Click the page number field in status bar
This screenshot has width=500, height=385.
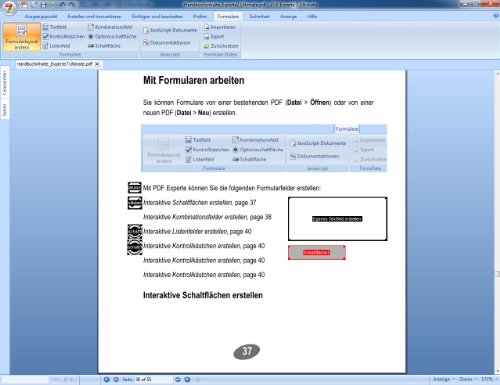coord(152,379)
